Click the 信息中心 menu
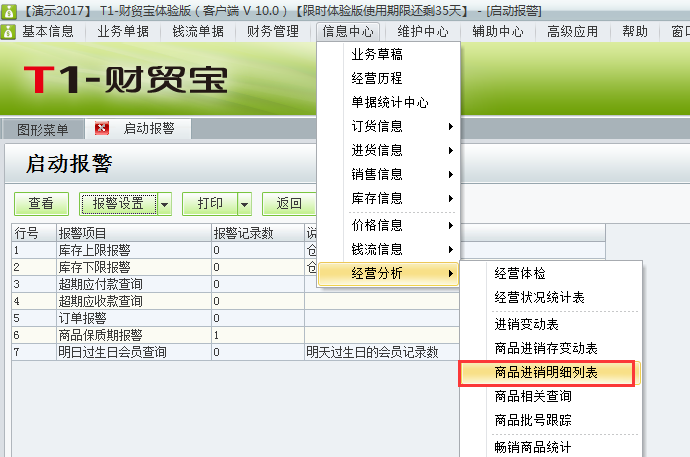 pos(348,32)
